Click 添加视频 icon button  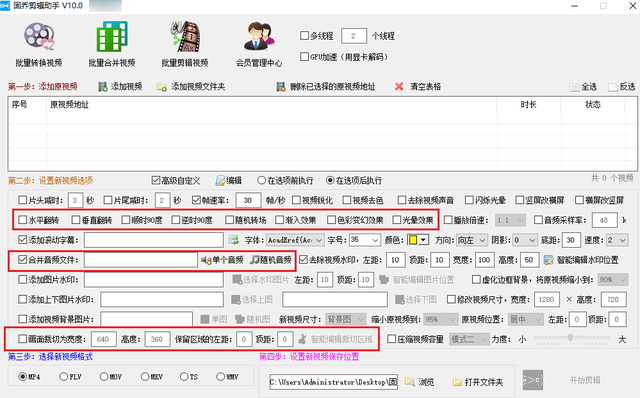pyautogui.click(x=103, y=87)
